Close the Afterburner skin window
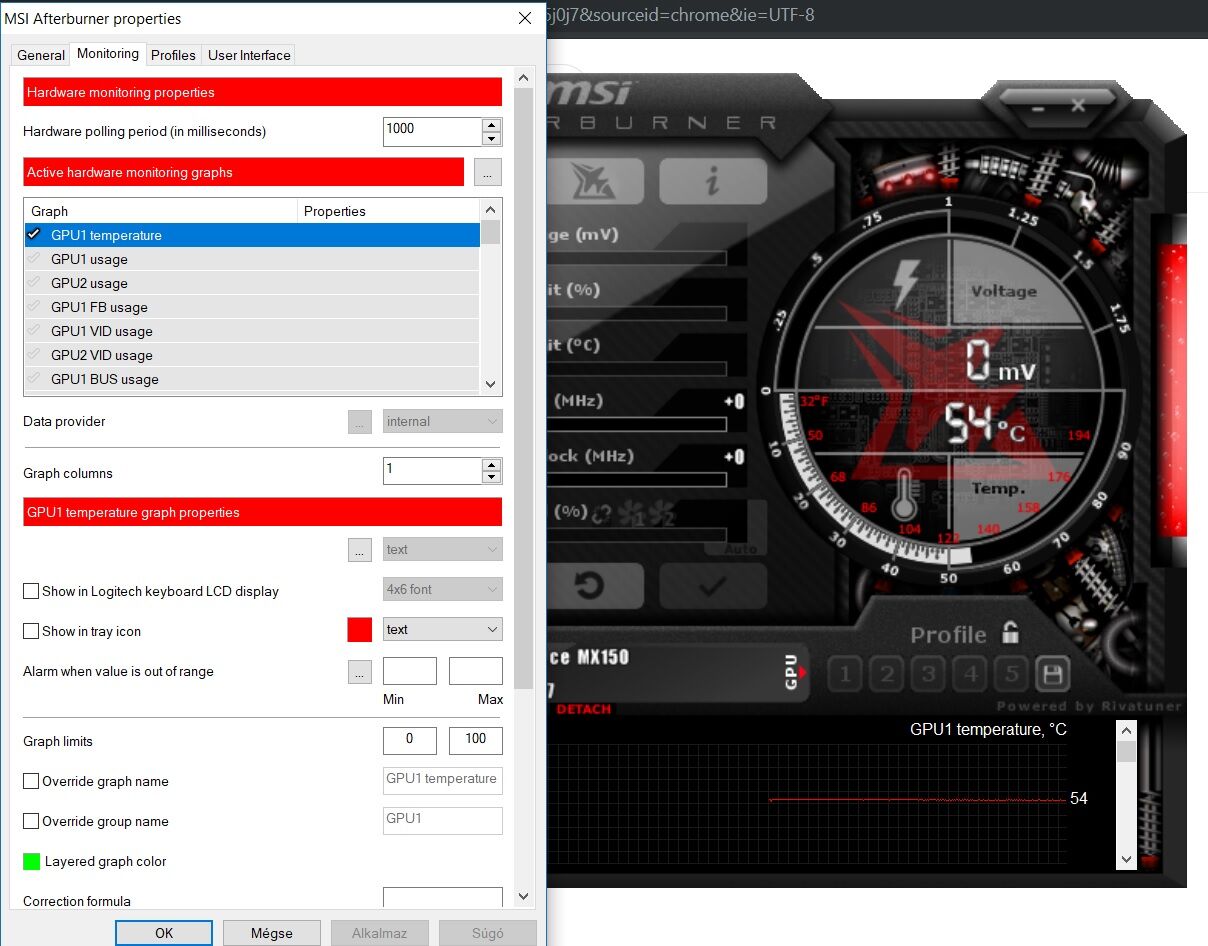Screen dimensions: 1208x946 point(1077,105)
